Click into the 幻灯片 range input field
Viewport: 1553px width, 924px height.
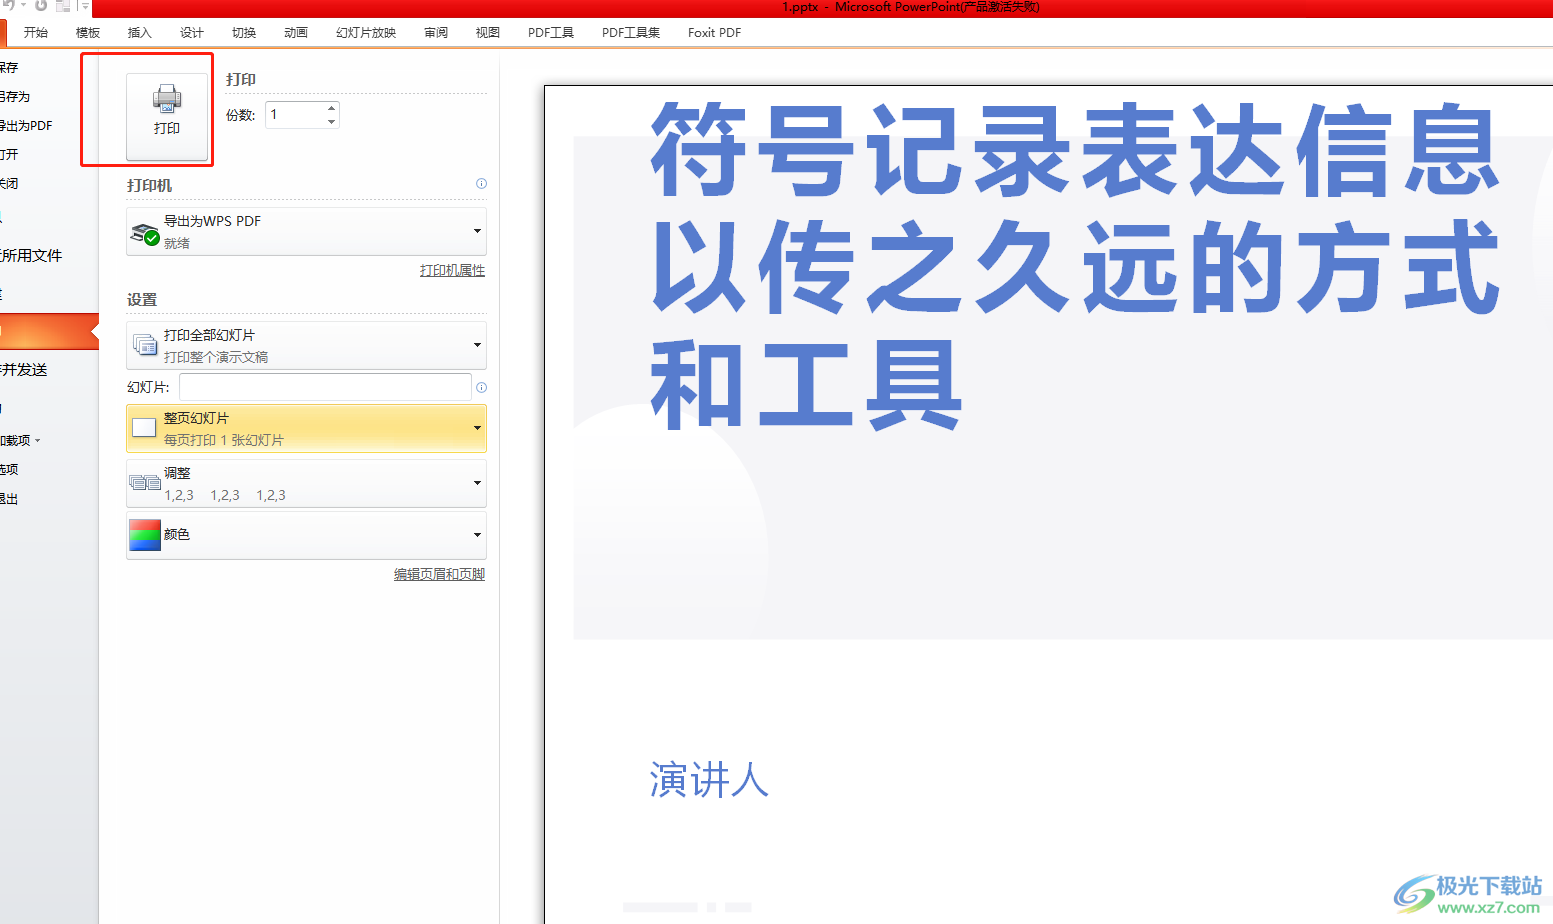click(325, 387)
